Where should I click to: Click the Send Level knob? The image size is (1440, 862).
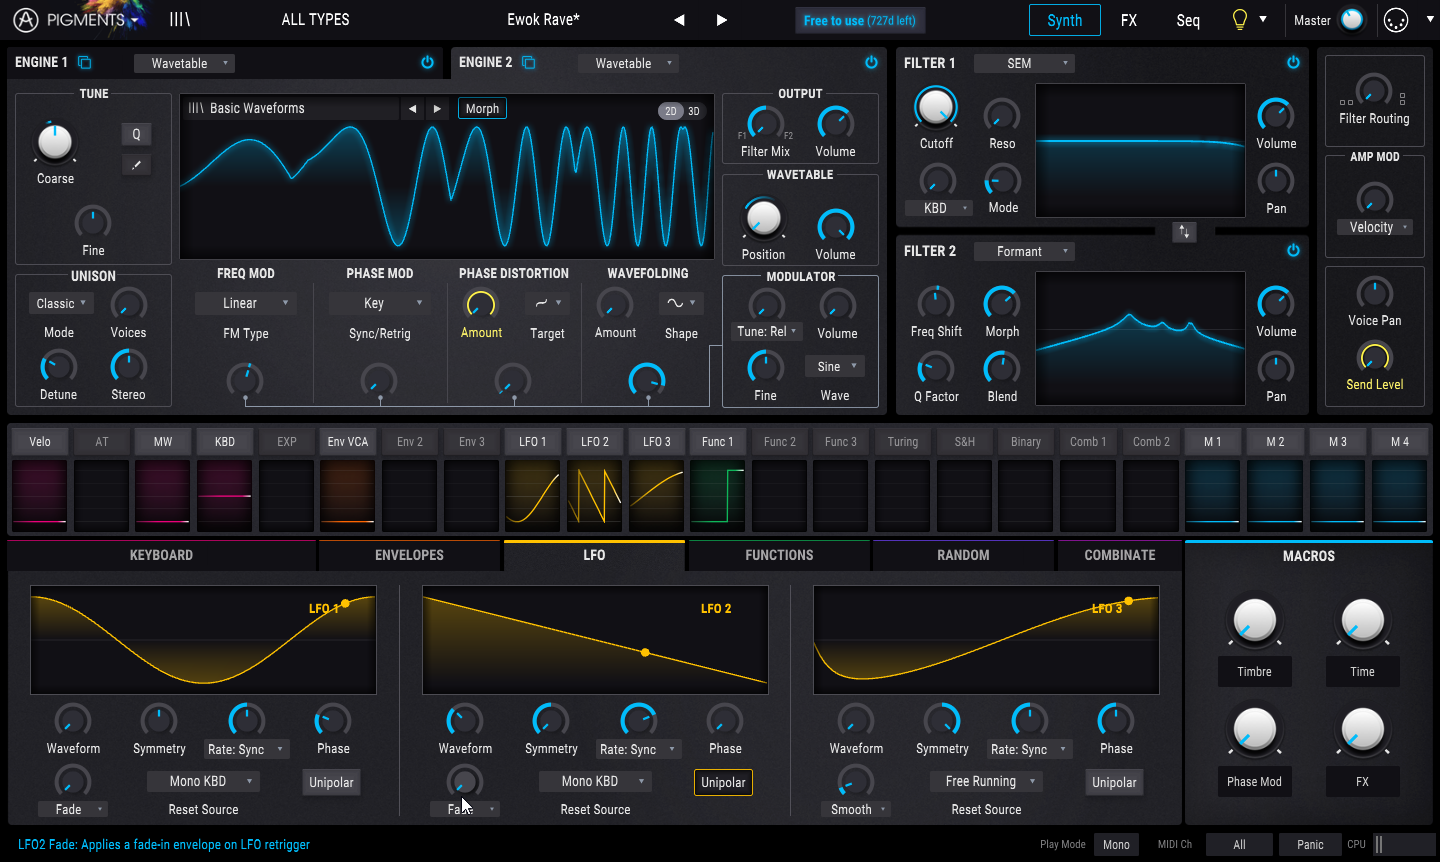point(1374,357)
